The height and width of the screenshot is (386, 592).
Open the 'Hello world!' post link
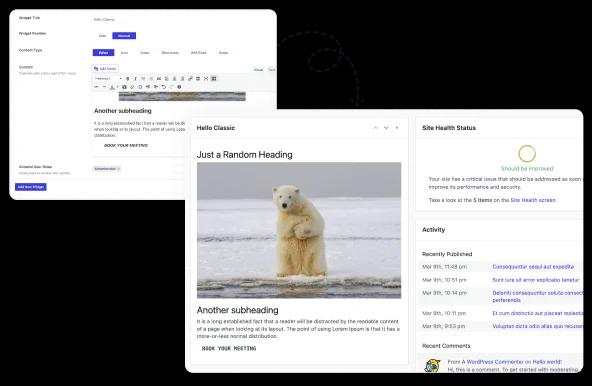pyautogui.click(x=547, y=362)
